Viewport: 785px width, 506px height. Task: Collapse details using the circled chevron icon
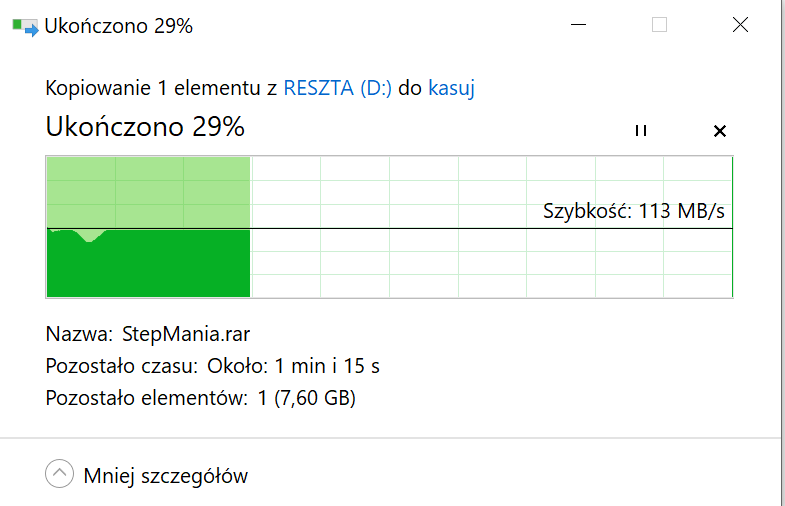pos(60,473)
